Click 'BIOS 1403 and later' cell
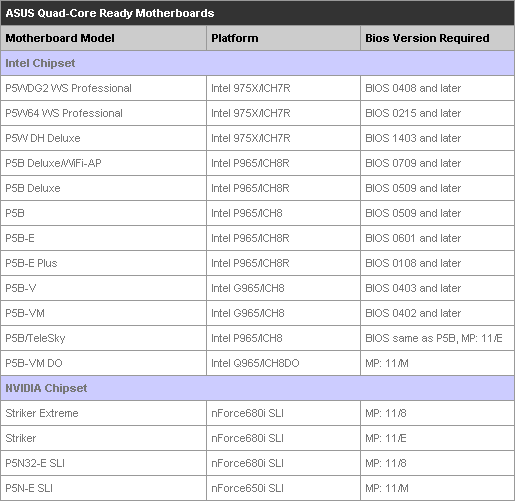516x501 pixels. [x=437, y=138]
